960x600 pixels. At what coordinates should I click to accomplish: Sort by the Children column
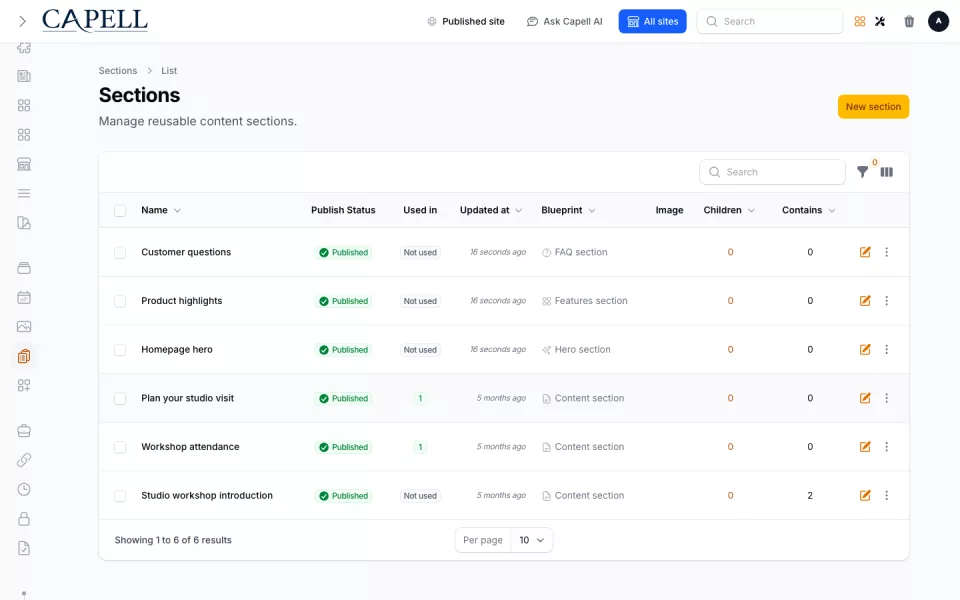(x=729, y=210)
